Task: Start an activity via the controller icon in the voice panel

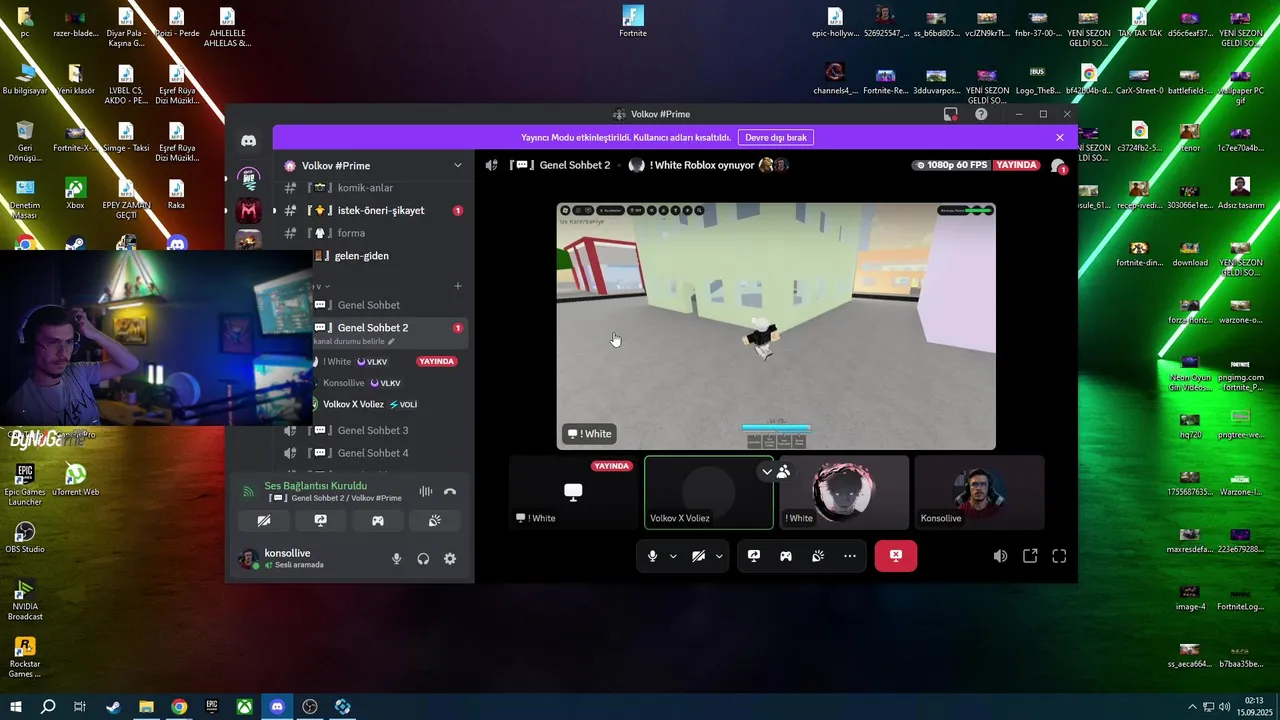Action: tap(378, 521)
